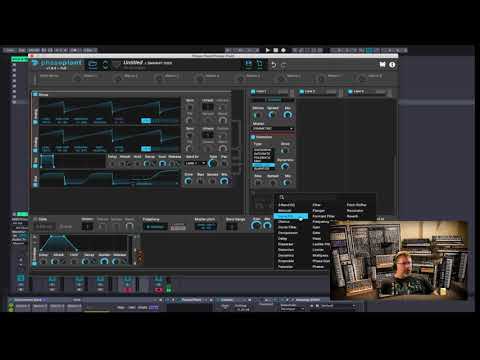Click the info icon in Phase Plant header

pos(392,65)
